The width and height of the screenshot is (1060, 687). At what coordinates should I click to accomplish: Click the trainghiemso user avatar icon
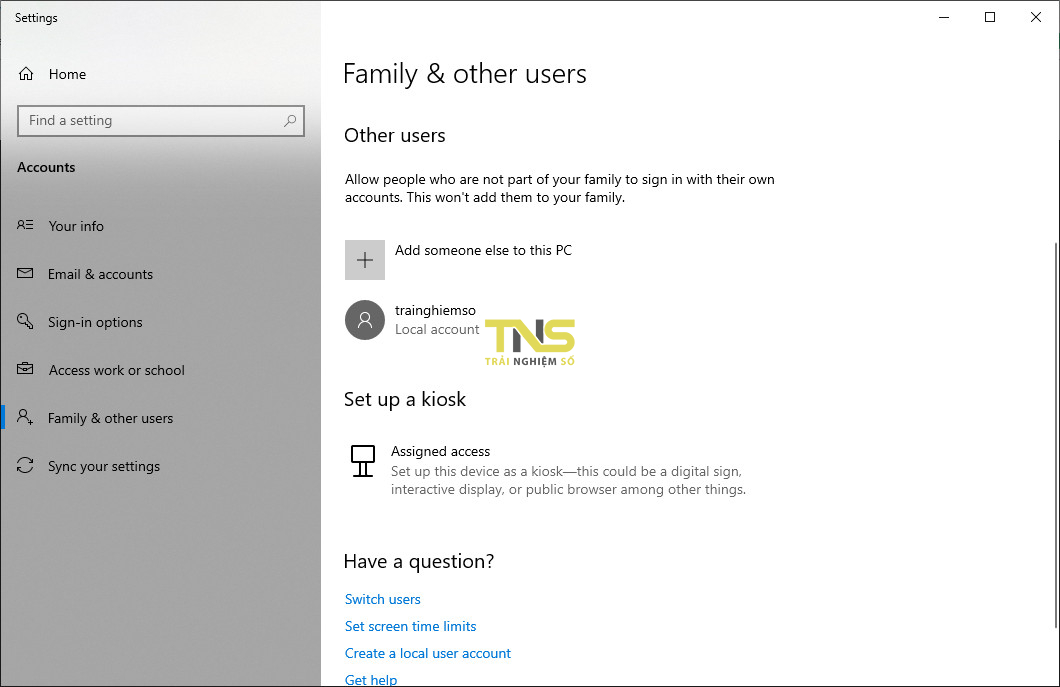click(365, 320)
